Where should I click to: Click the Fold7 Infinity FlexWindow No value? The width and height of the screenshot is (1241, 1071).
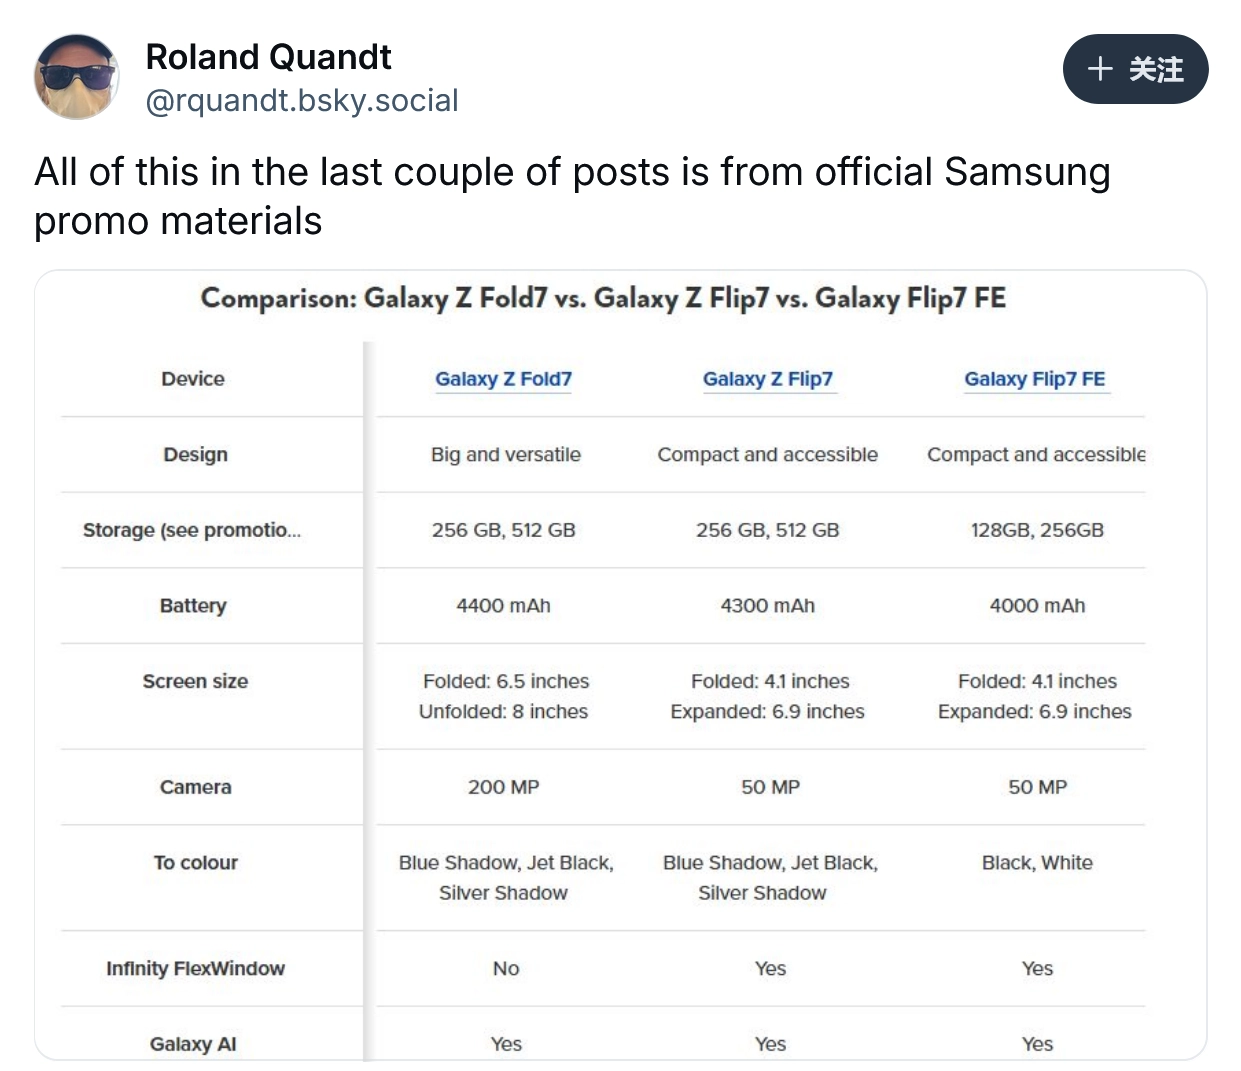(505, 968)
